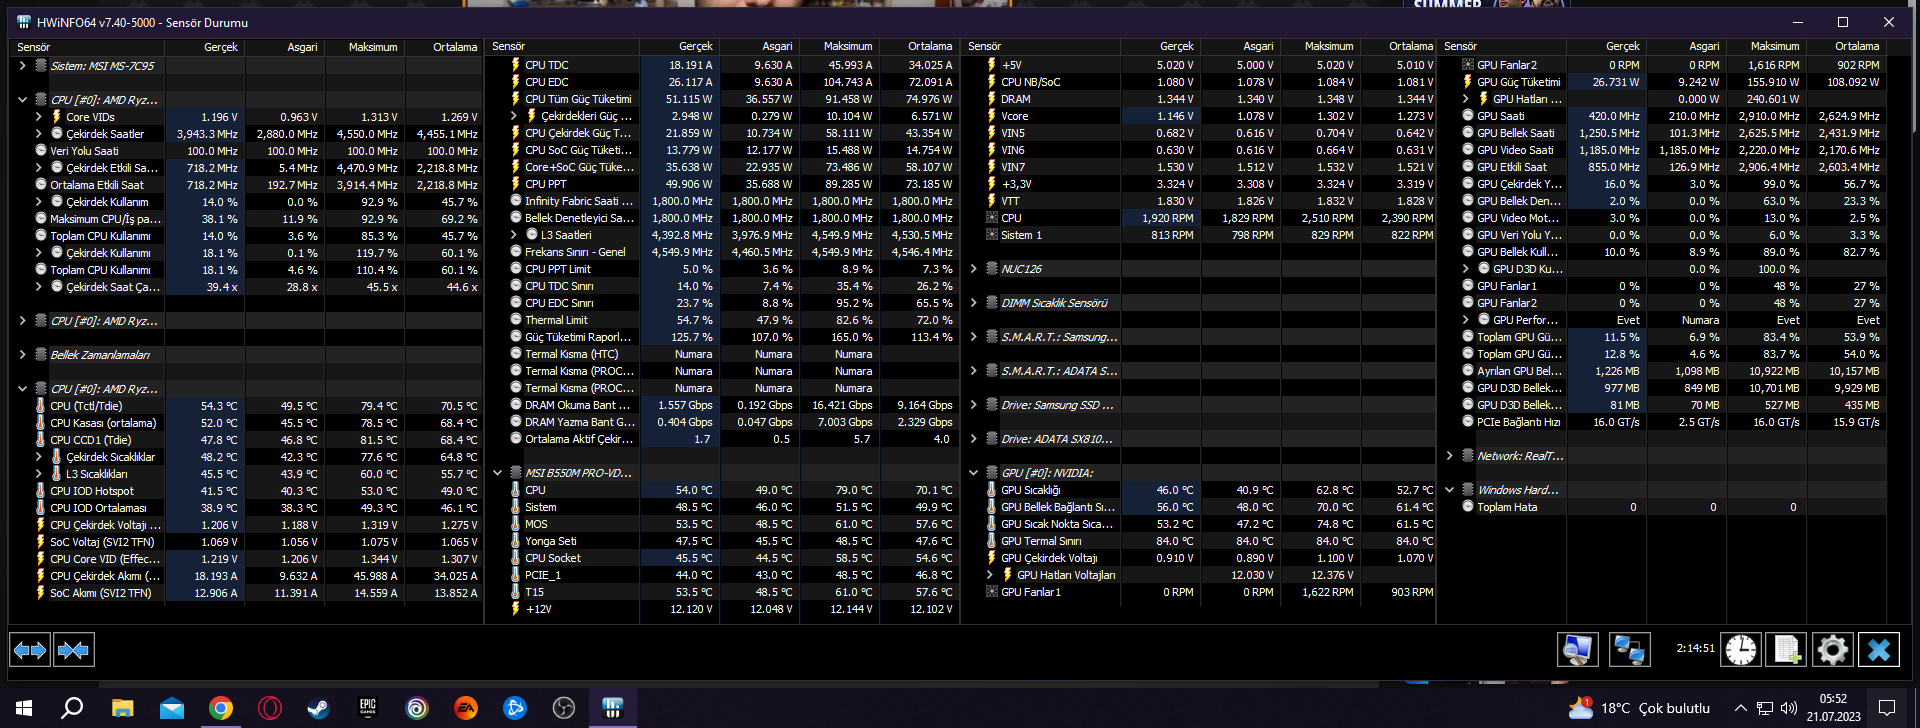The image size is (1920, 728).
Task: Click the blue X close sensors icon
Action: coord(1879,650)
